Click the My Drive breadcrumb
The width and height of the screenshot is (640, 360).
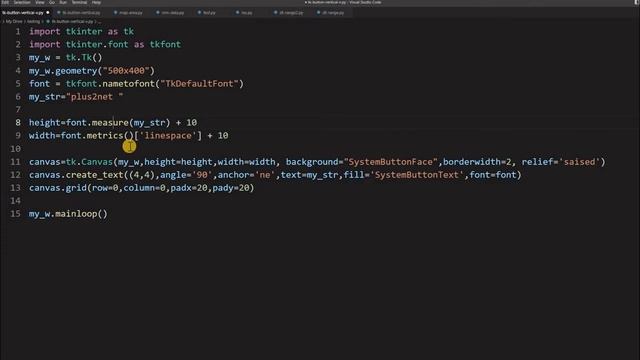[x=14, y=21]
